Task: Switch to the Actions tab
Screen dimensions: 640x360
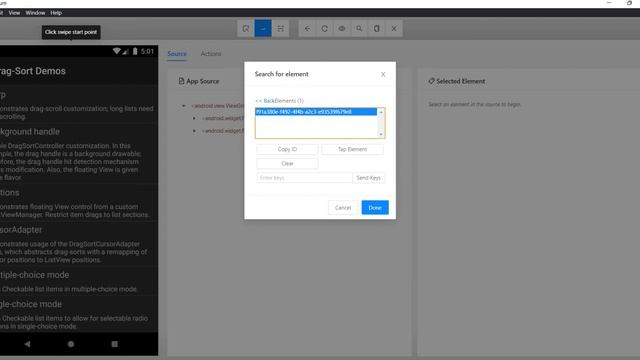Action: point(211,54)
